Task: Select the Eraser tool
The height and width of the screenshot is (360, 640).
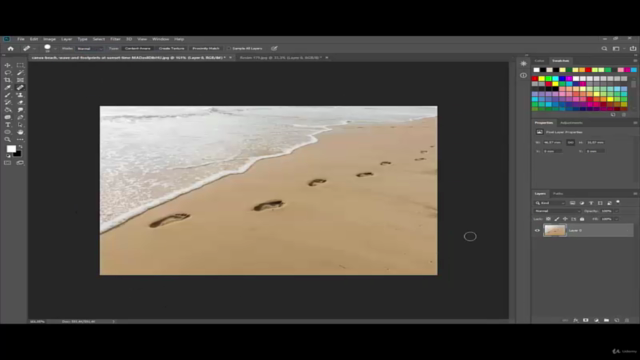Action: tap(20, 102)
